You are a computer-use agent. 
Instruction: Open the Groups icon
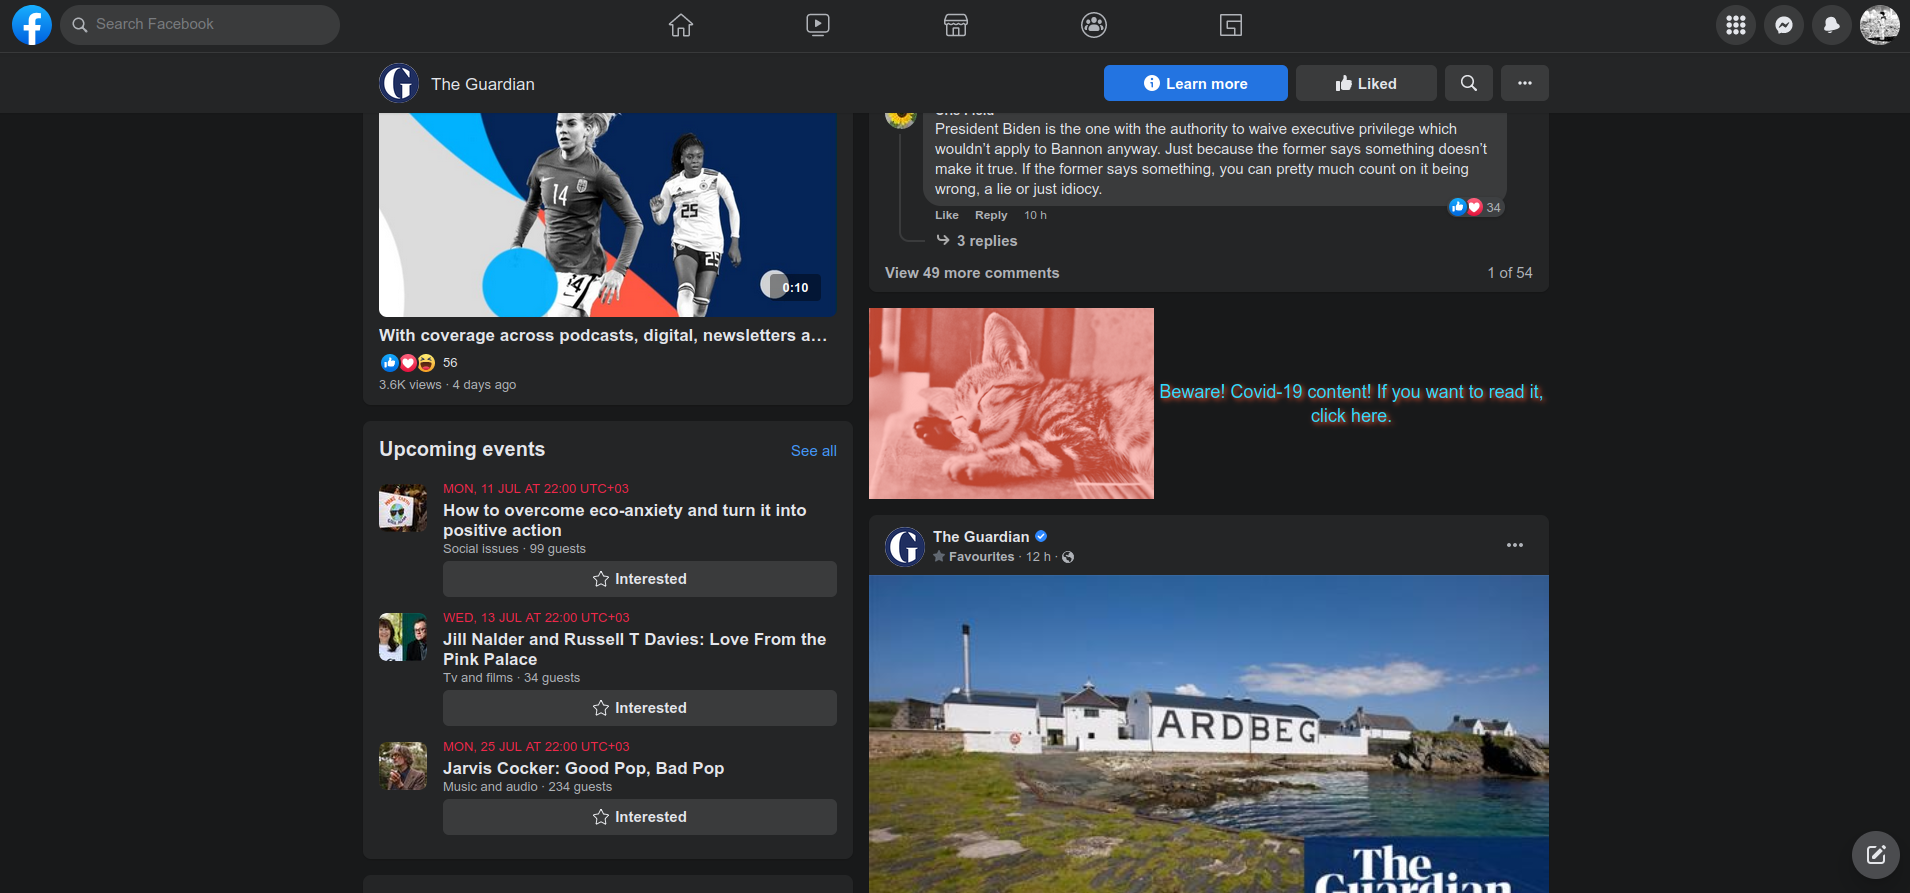[1094, 25]
